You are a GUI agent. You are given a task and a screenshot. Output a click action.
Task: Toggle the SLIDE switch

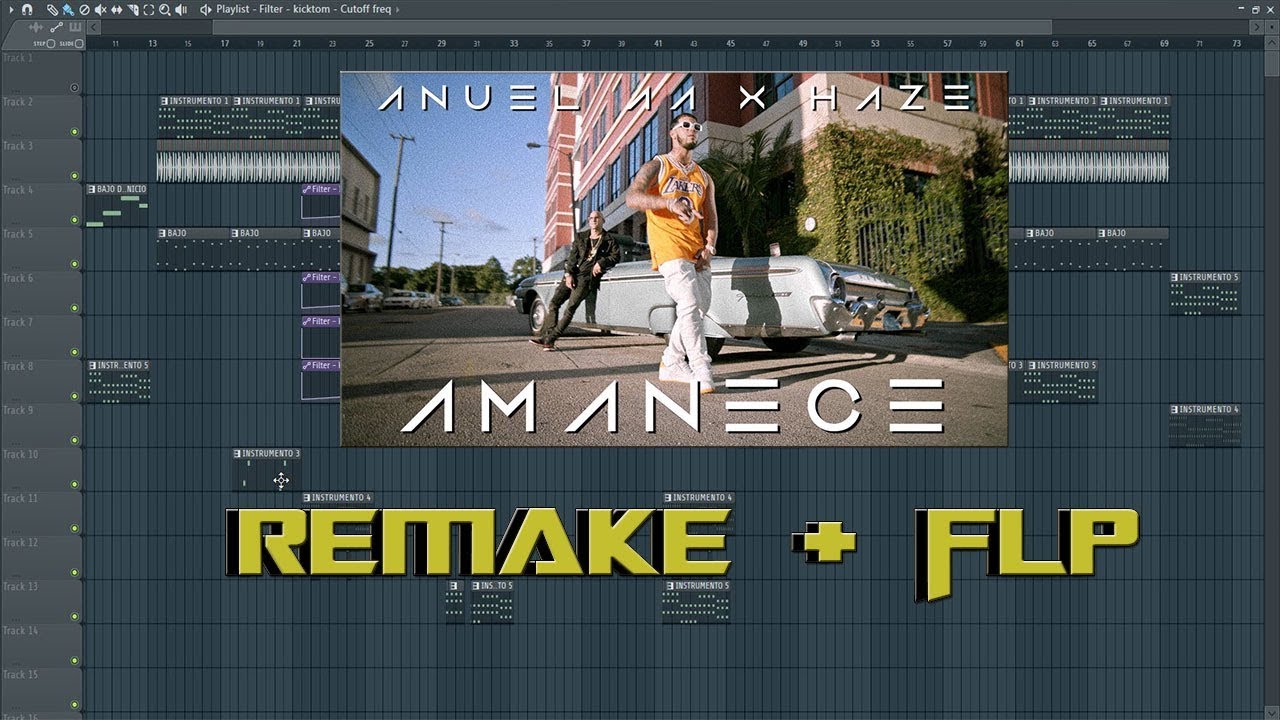79,43
